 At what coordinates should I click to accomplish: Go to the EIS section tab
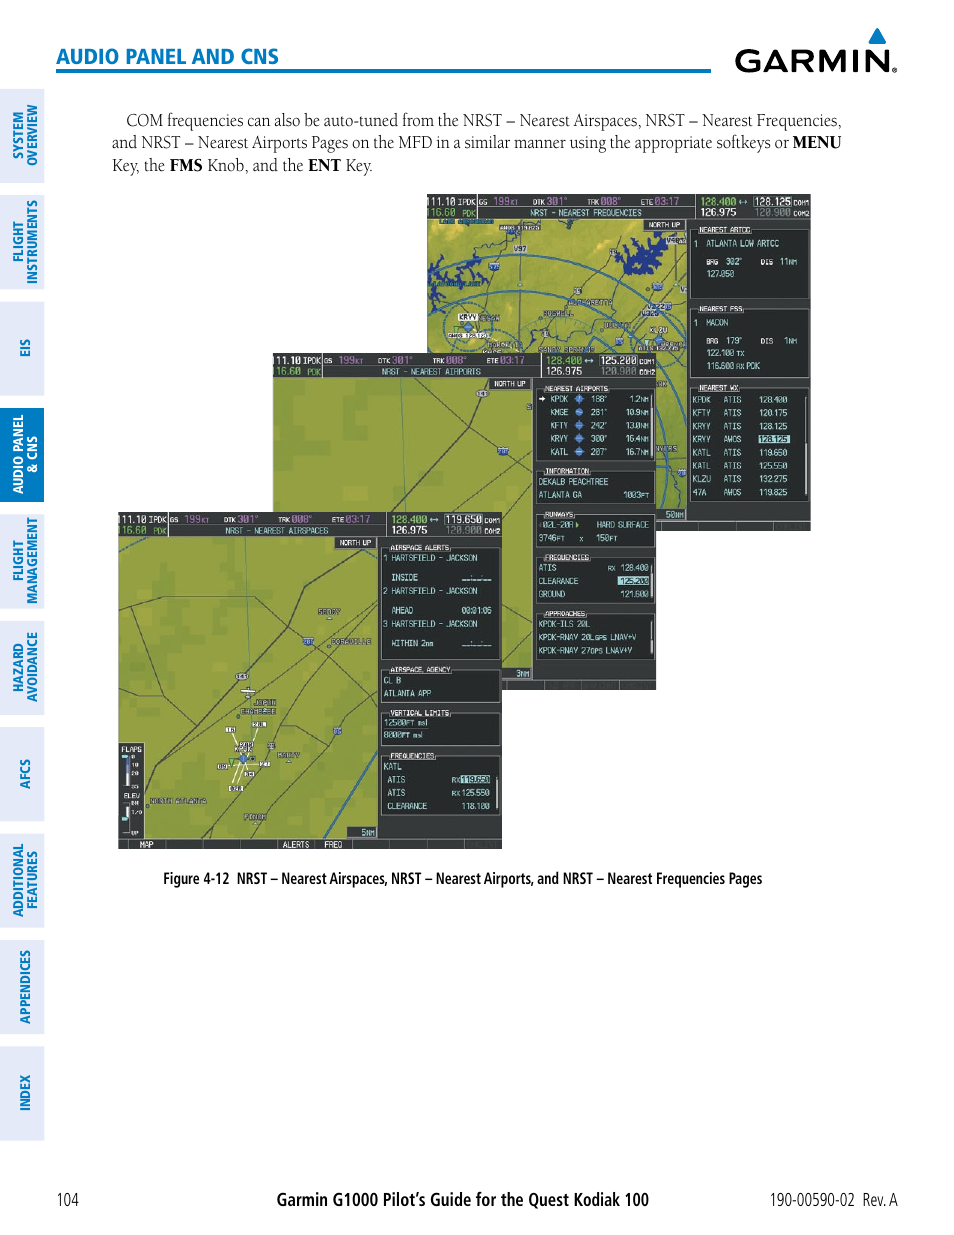click(22, 348)
